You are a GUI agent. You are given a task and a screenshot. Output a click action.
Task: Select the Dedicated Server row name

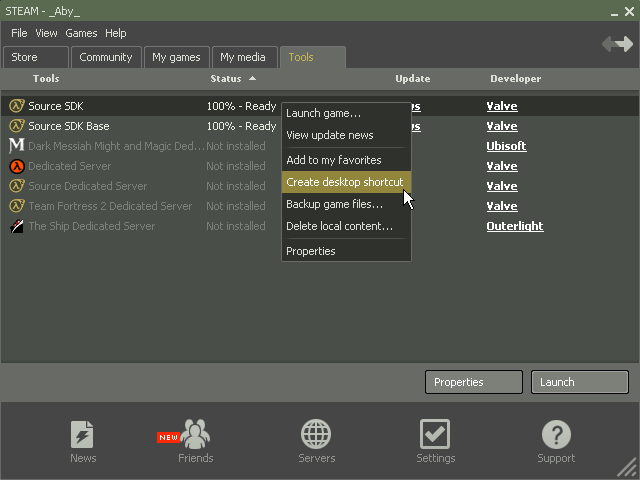pos(69,166)
